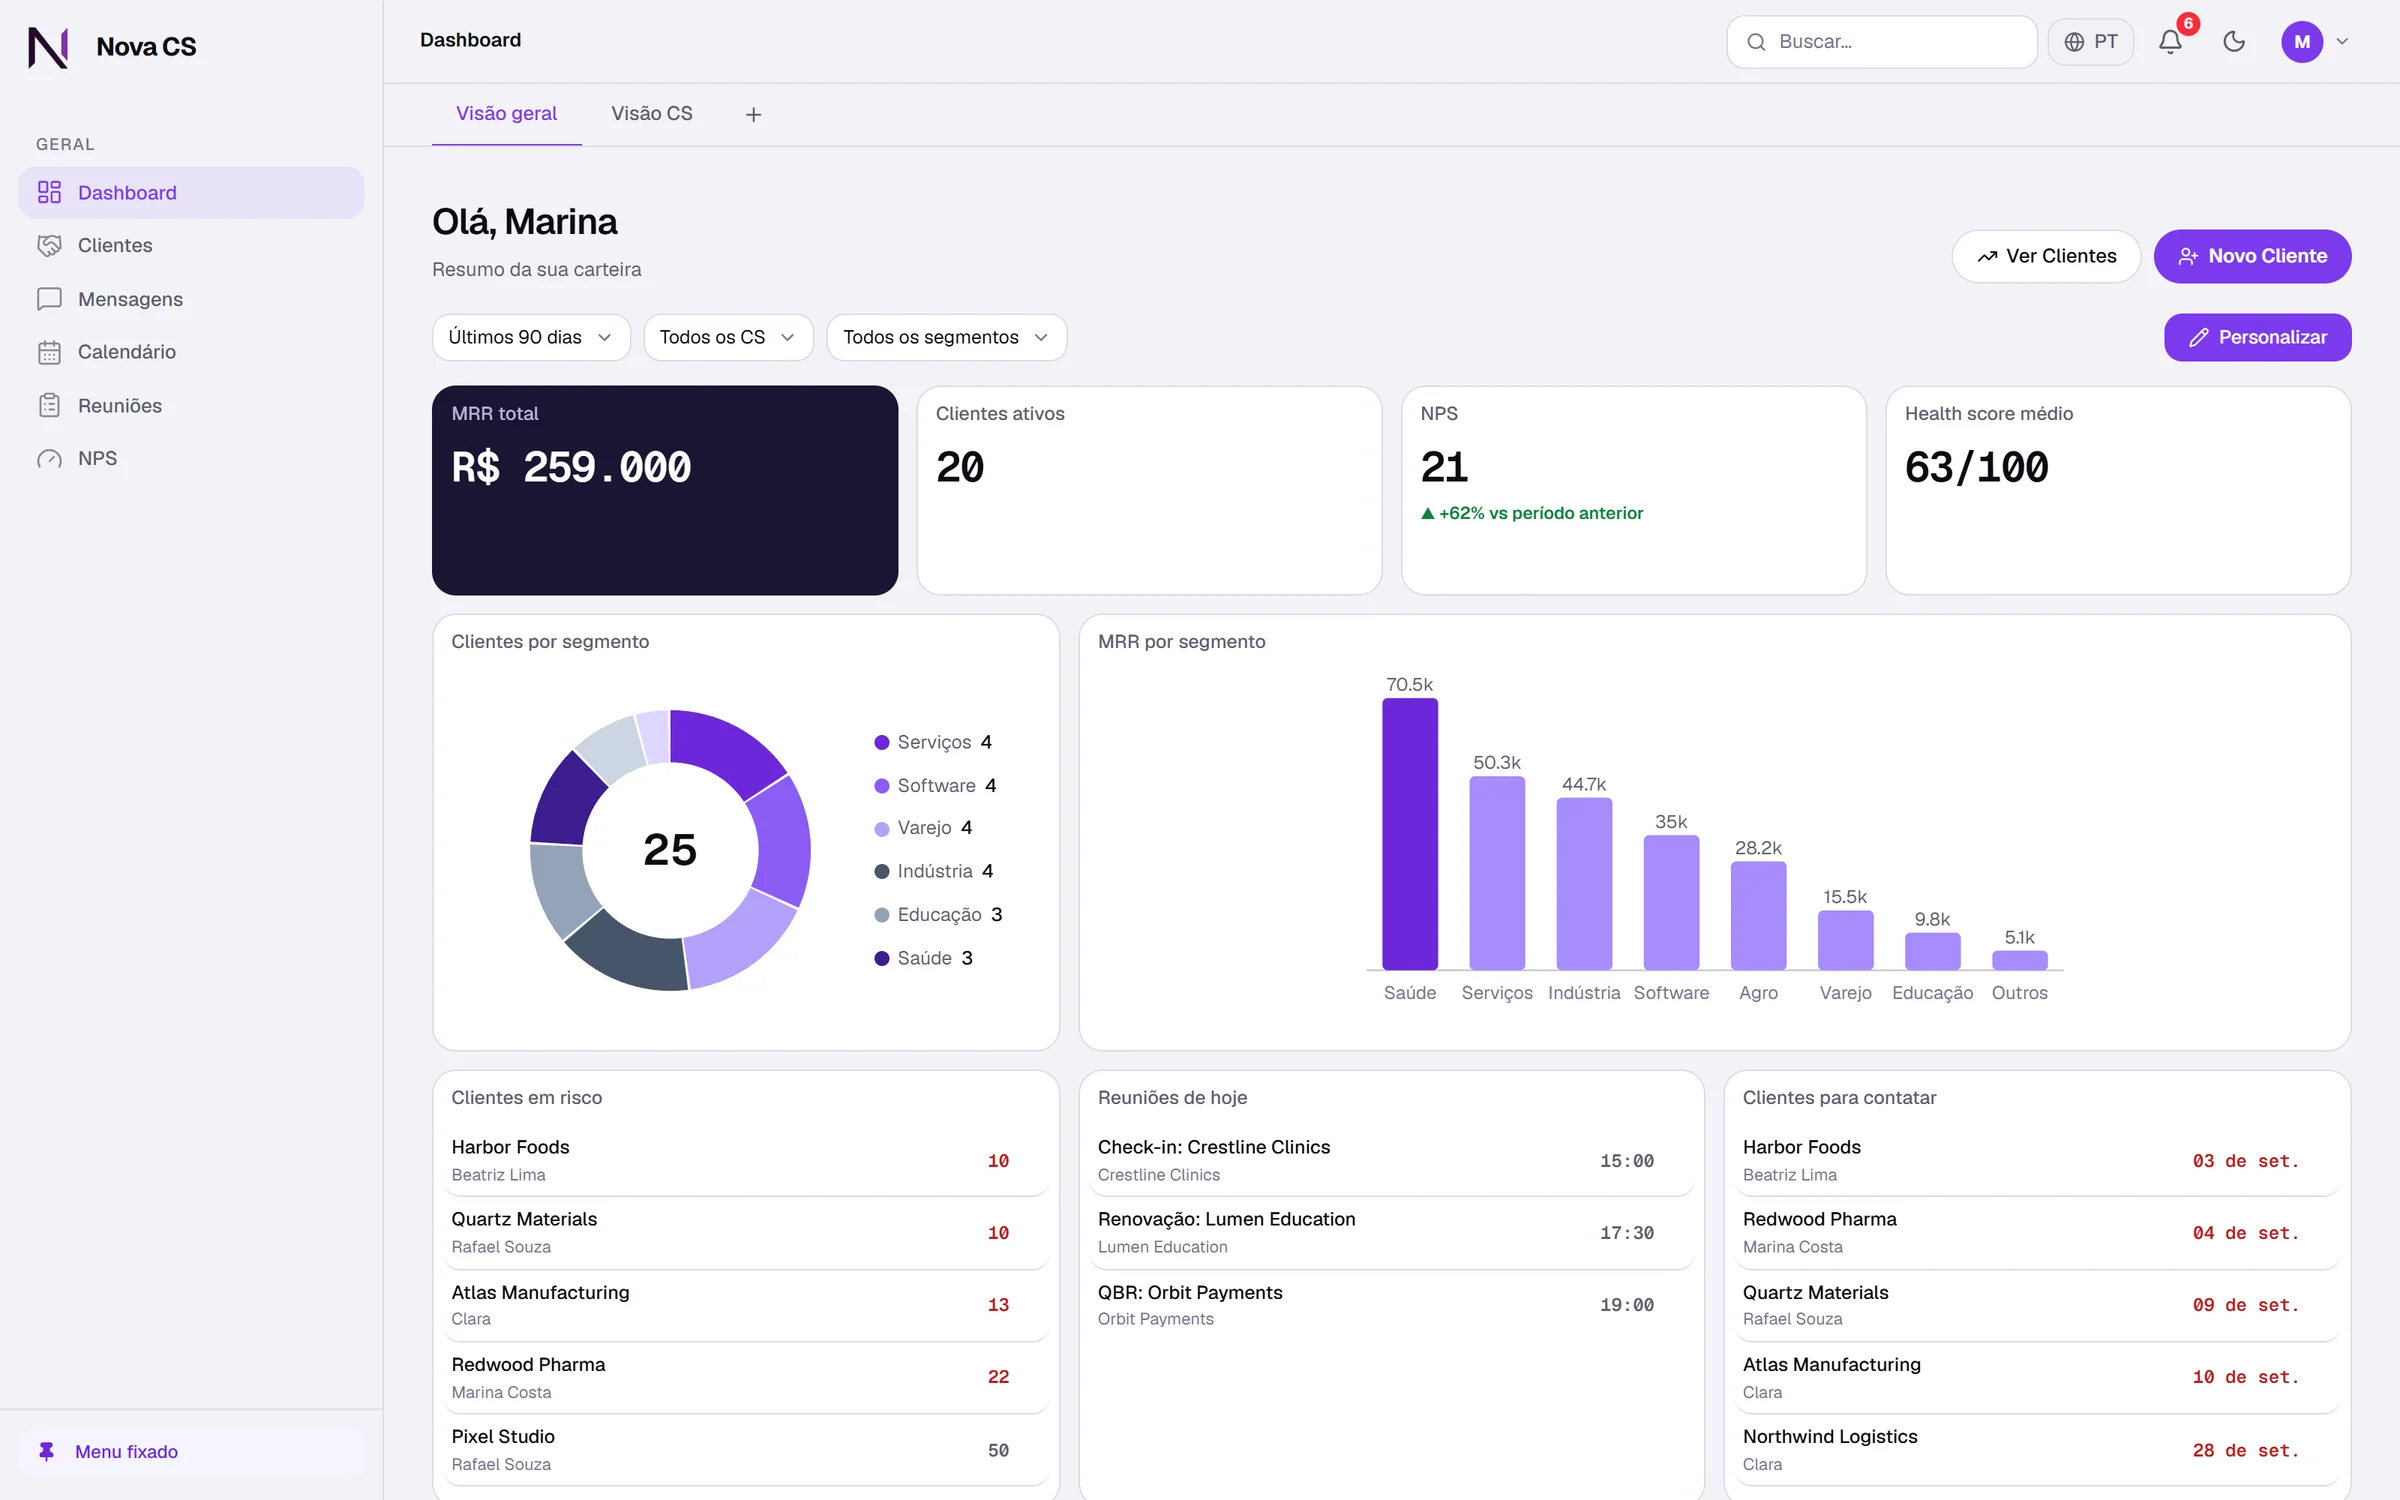Click the Serviços 50.3k bar
This screenshot has width=2400, height=1500.
1497,874
